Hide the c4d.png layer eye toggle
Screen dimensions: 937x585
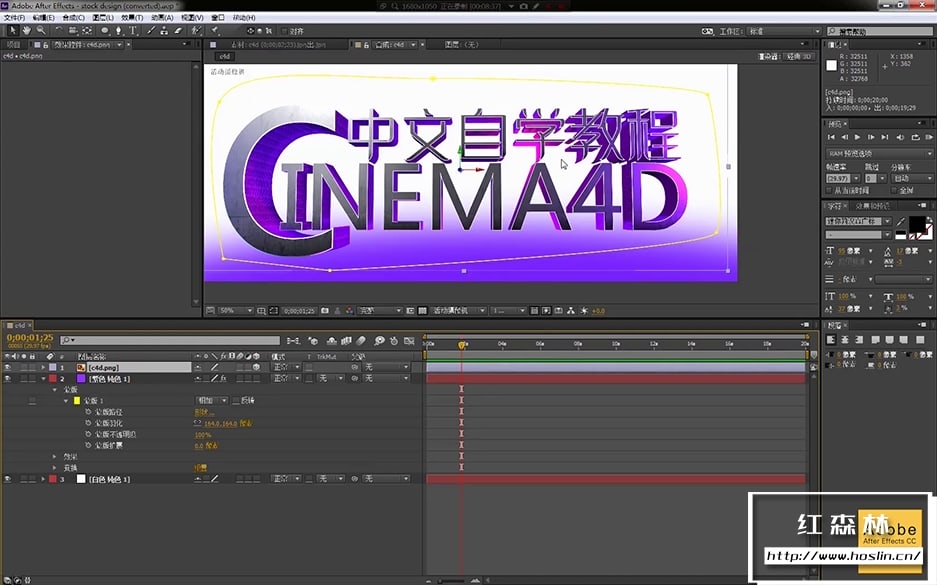[8, 367]
